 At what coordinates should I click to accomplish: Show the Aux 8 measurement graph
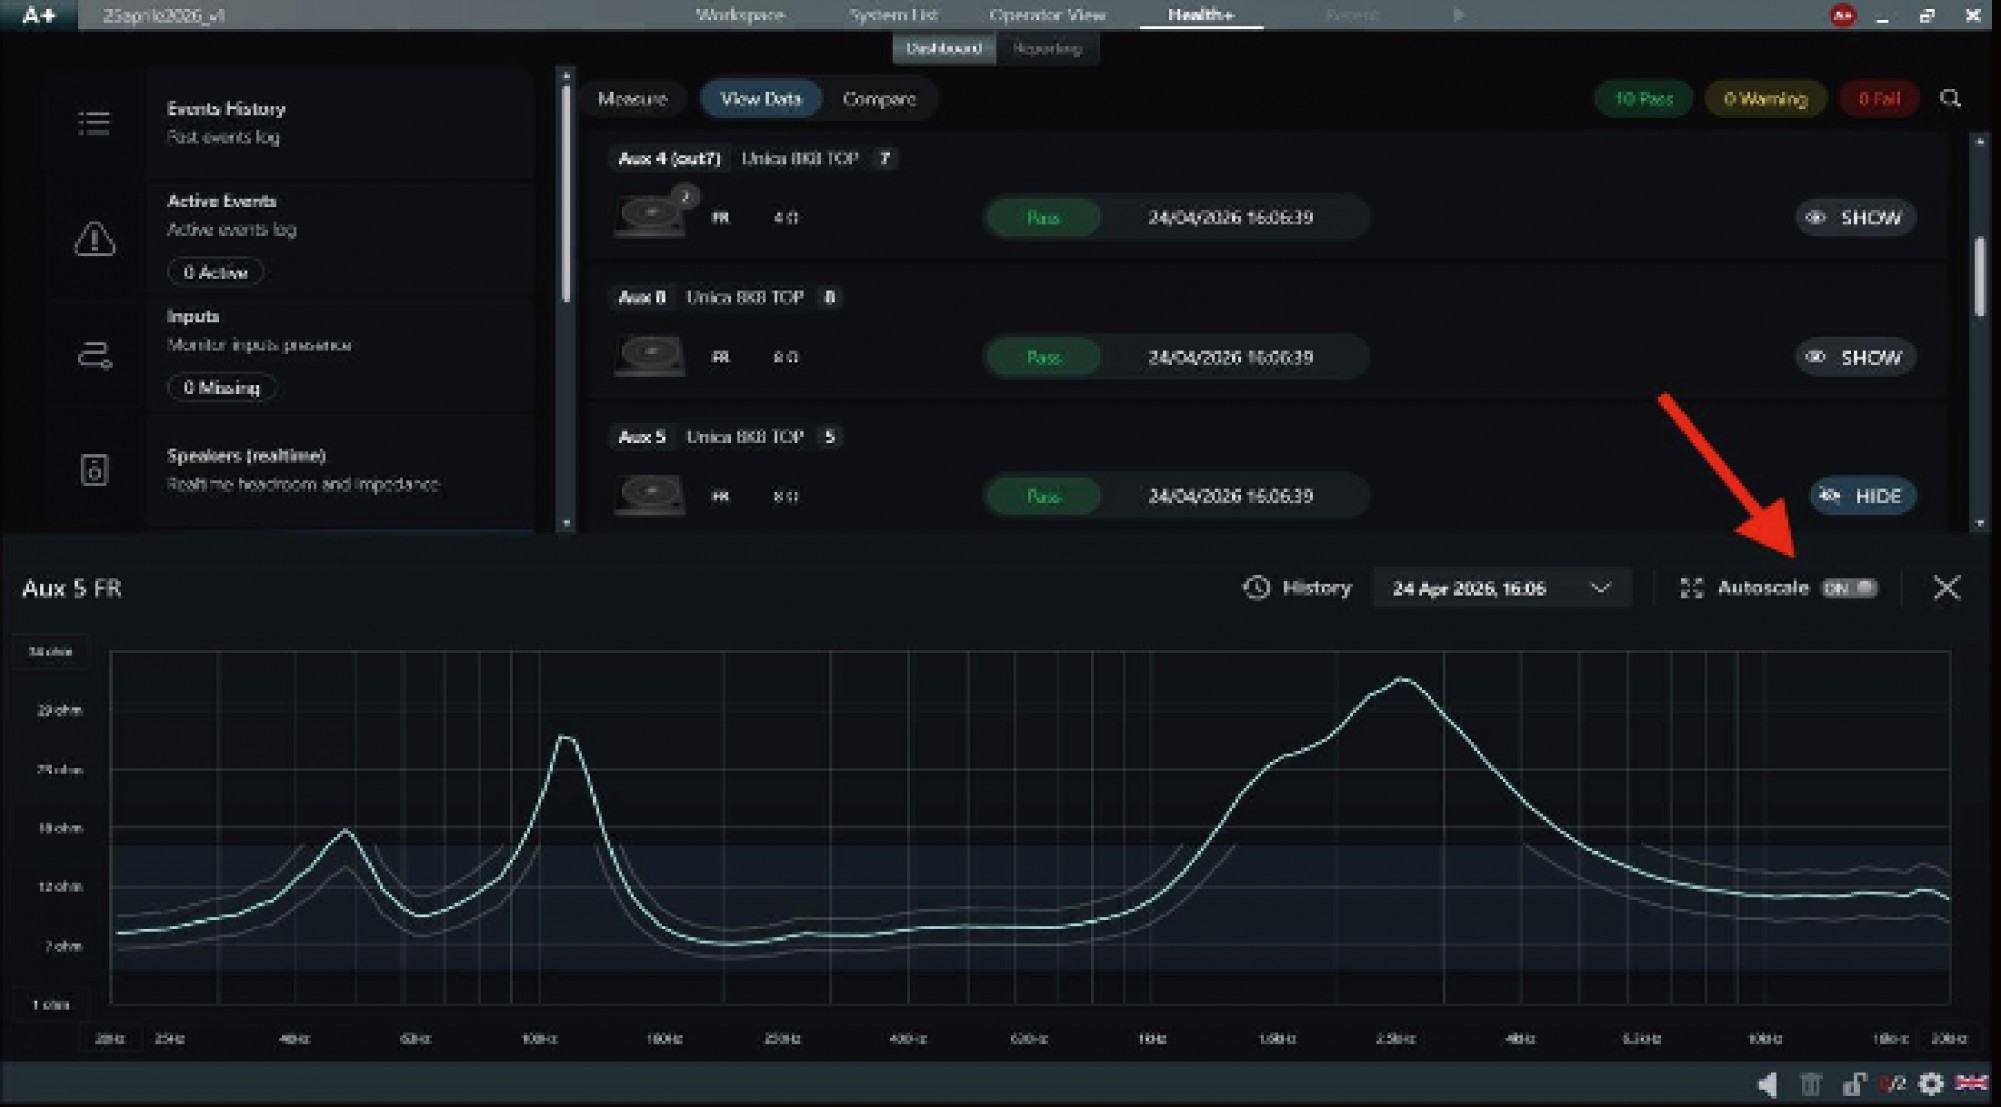pos(1855,357)
